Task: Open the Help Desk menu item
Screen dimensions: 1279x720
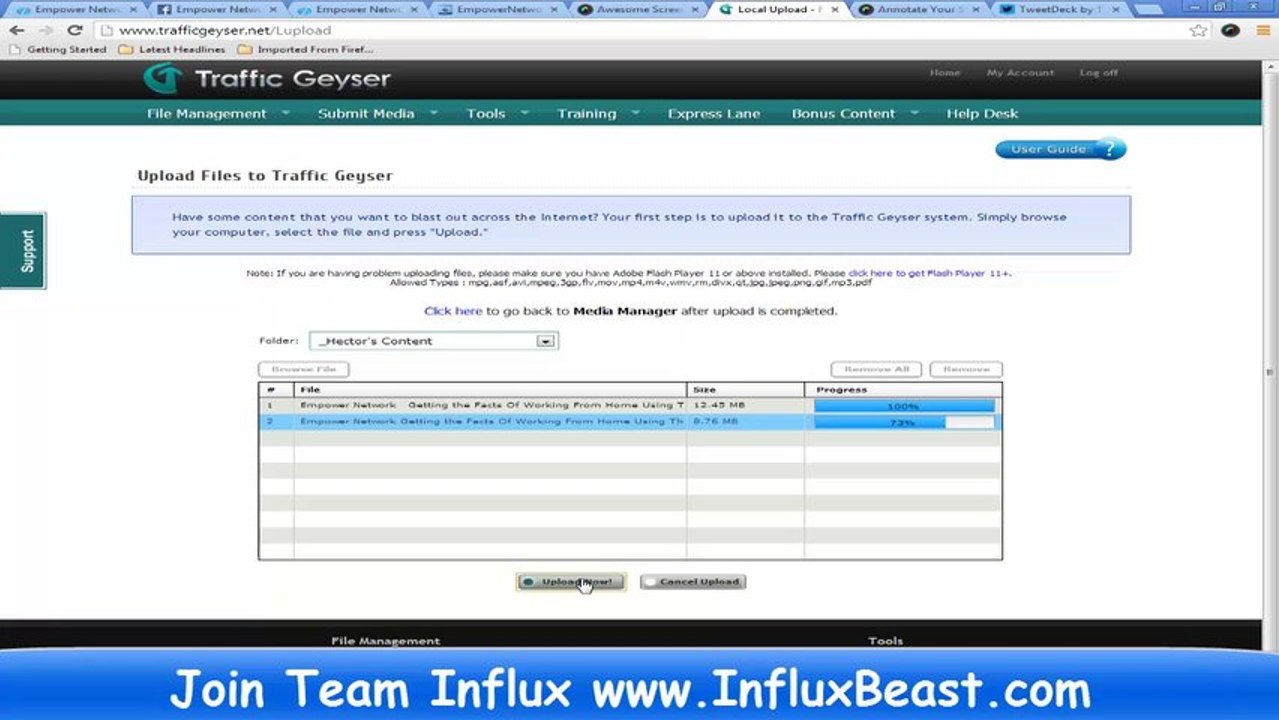Action: coord(982,113)
